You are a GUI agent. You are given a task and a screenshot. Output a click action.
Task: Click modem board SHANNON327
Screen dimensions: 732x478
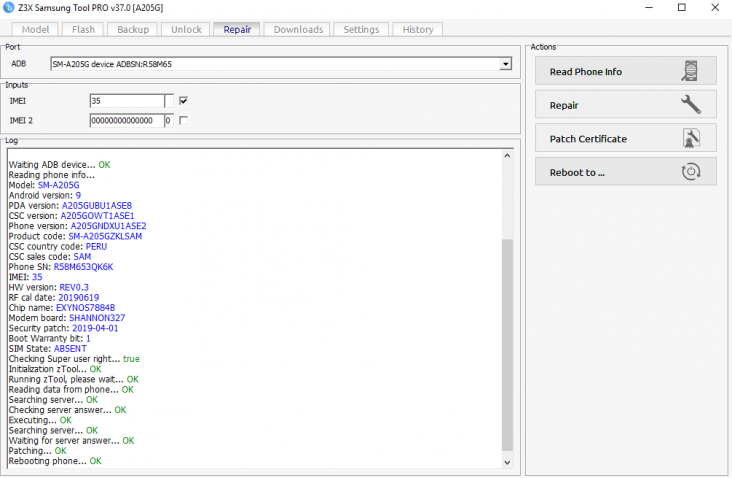tap(97, 318)
